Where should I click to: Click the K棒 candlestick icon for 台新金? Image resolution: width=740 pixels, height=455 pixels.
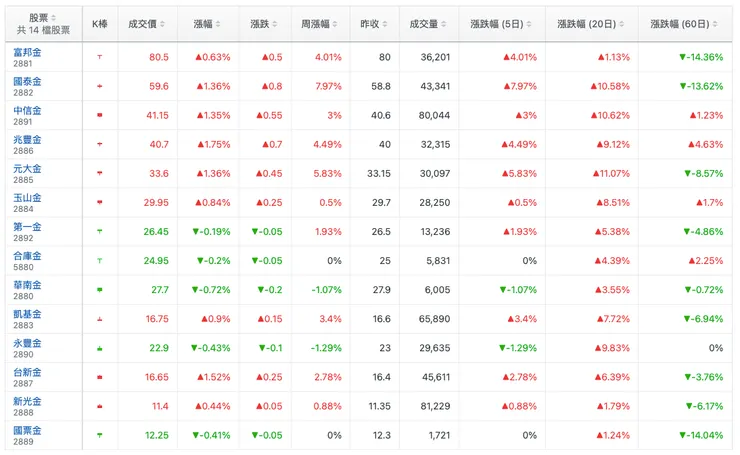[100, 377]
